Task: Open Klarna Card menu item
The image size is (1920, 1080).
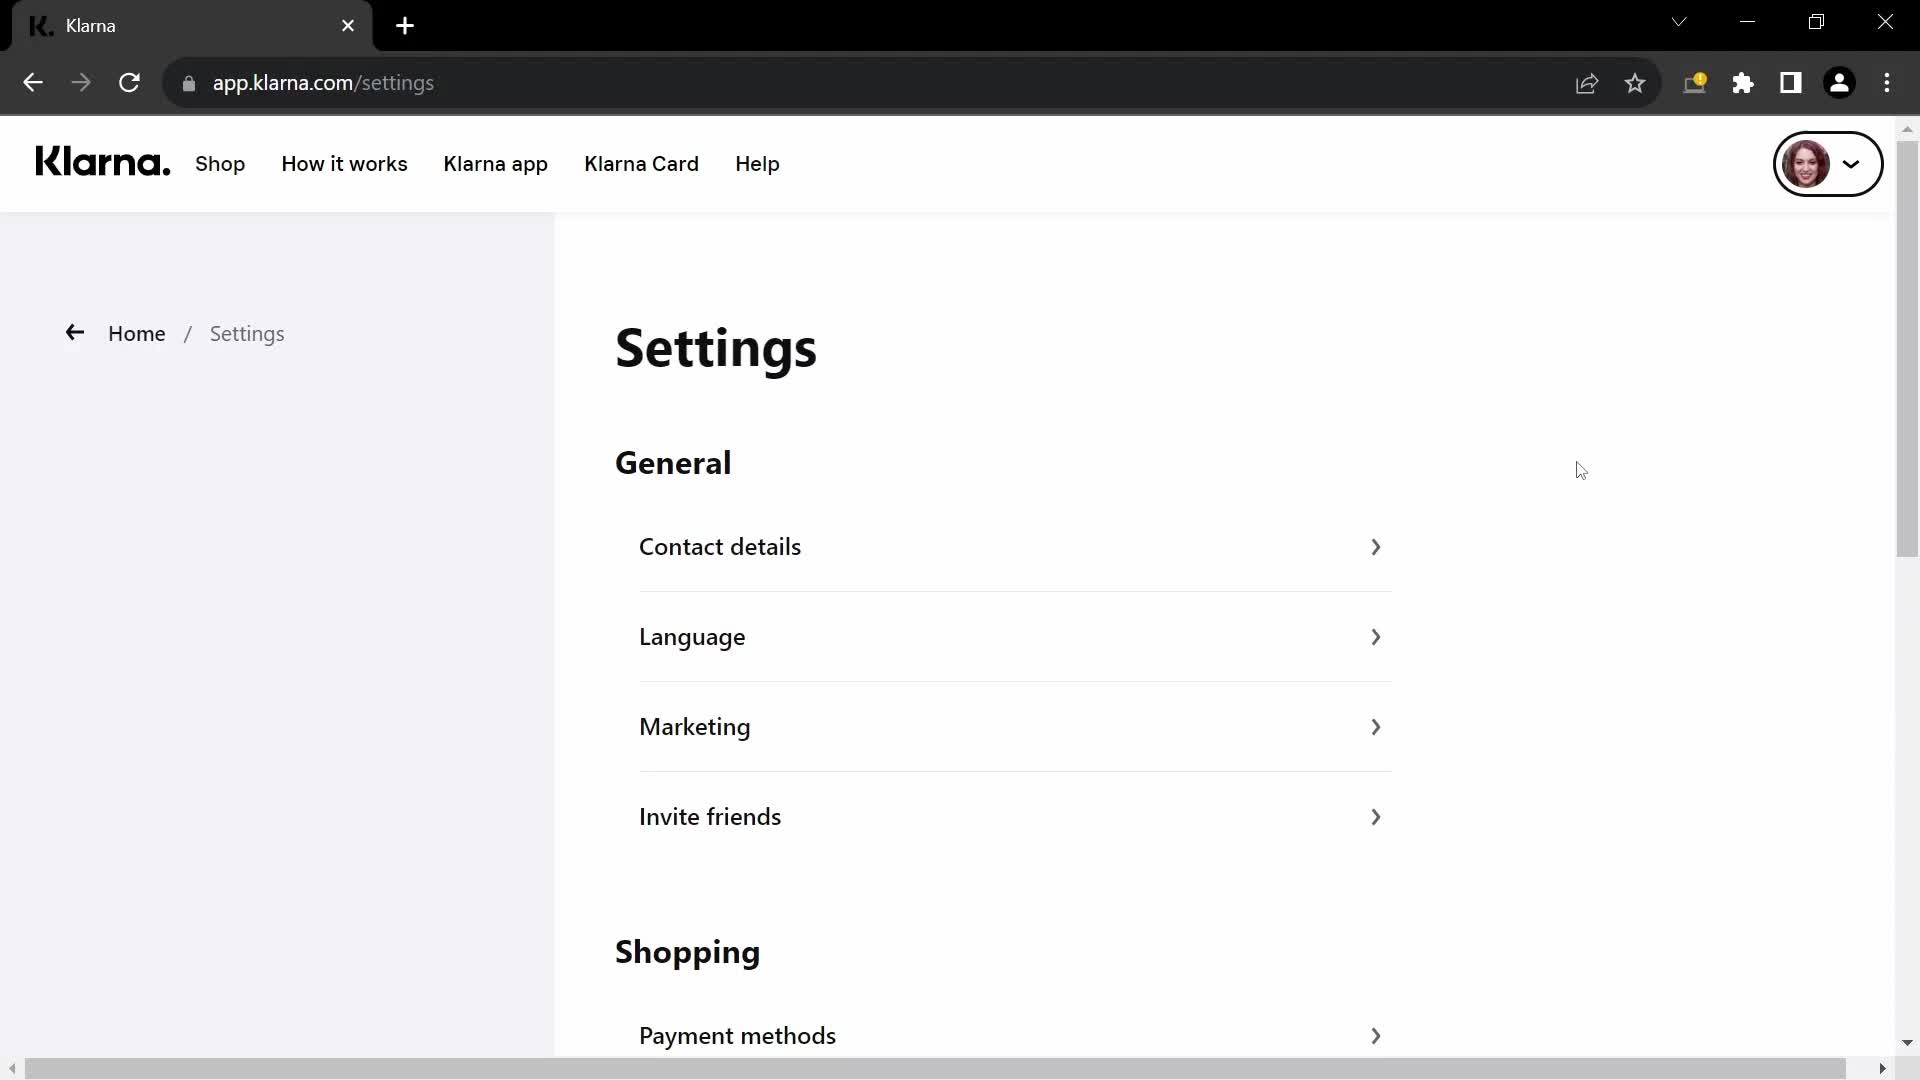Action: pyautogui.click(x=641, y=164)
